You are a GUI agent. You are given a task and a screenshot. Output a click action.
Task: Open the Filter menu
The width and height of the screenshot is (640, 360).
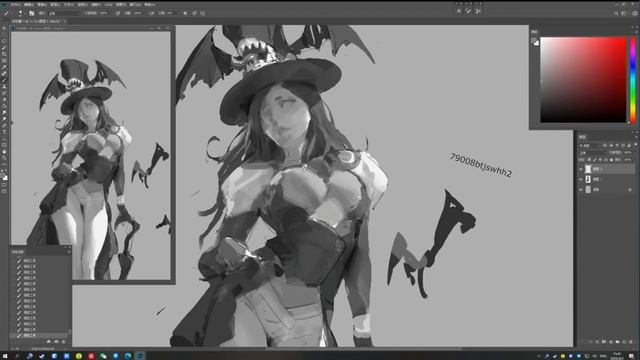(96, 4)
